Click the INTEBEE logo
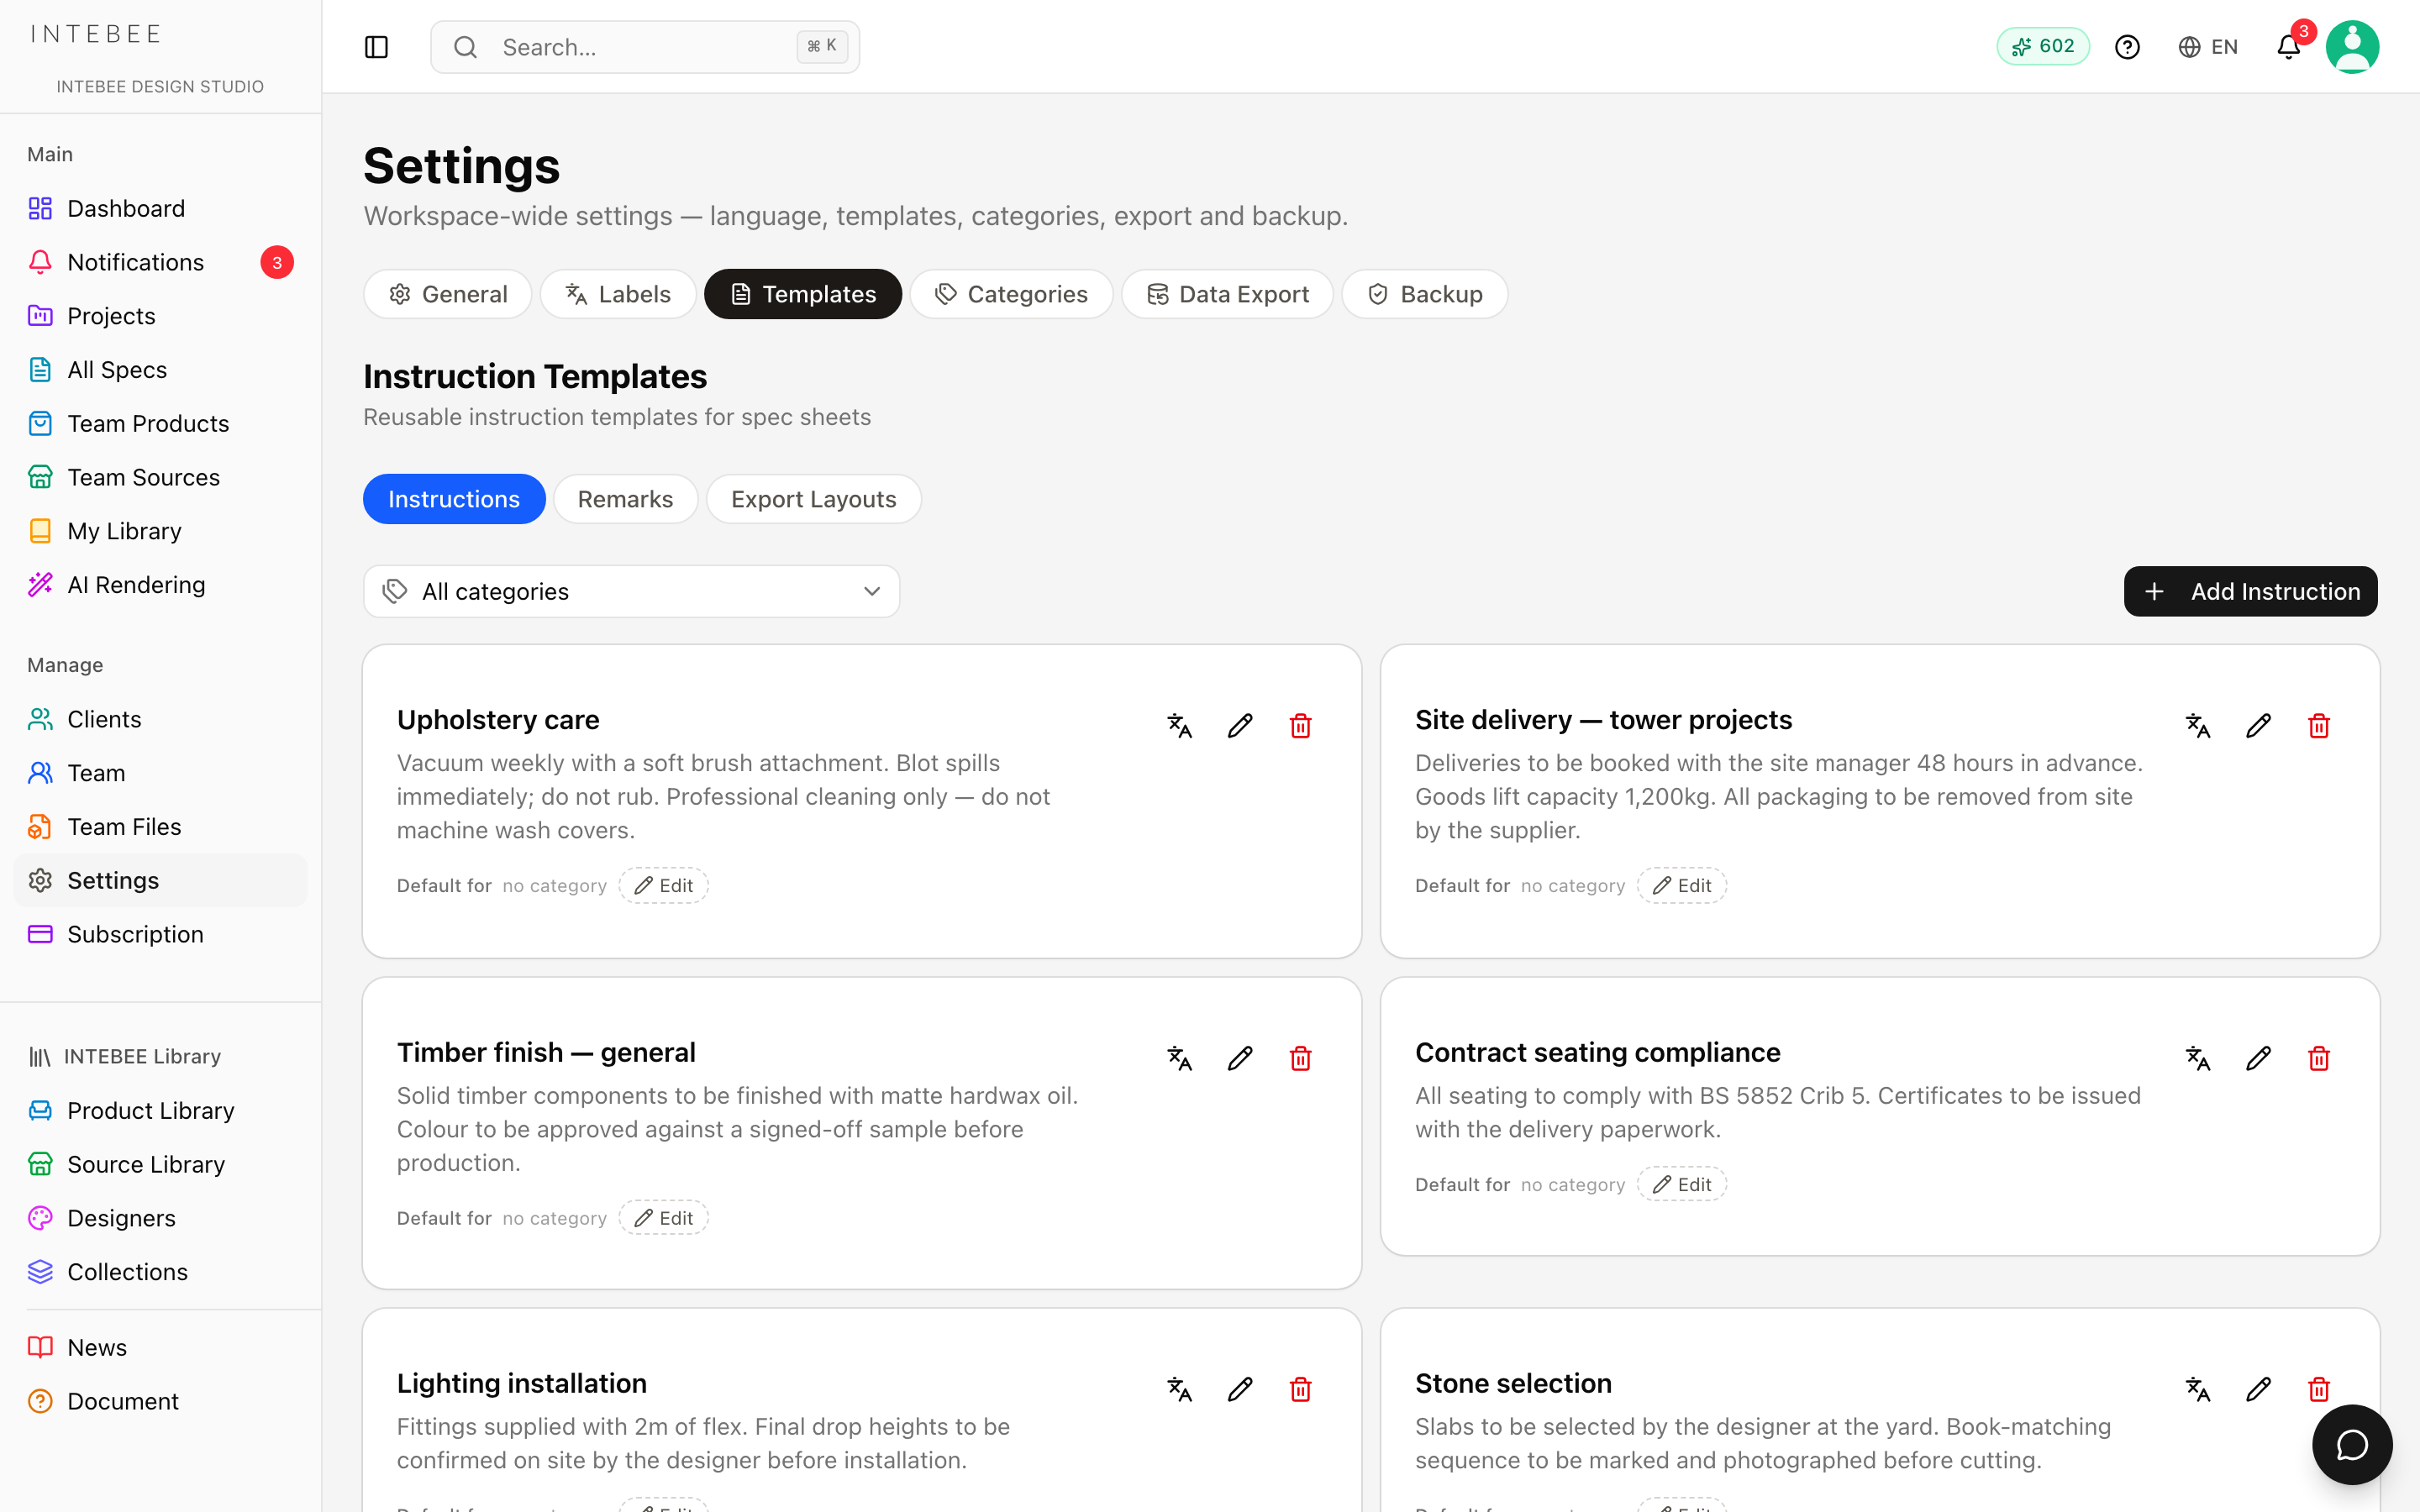 coord(96,34)
